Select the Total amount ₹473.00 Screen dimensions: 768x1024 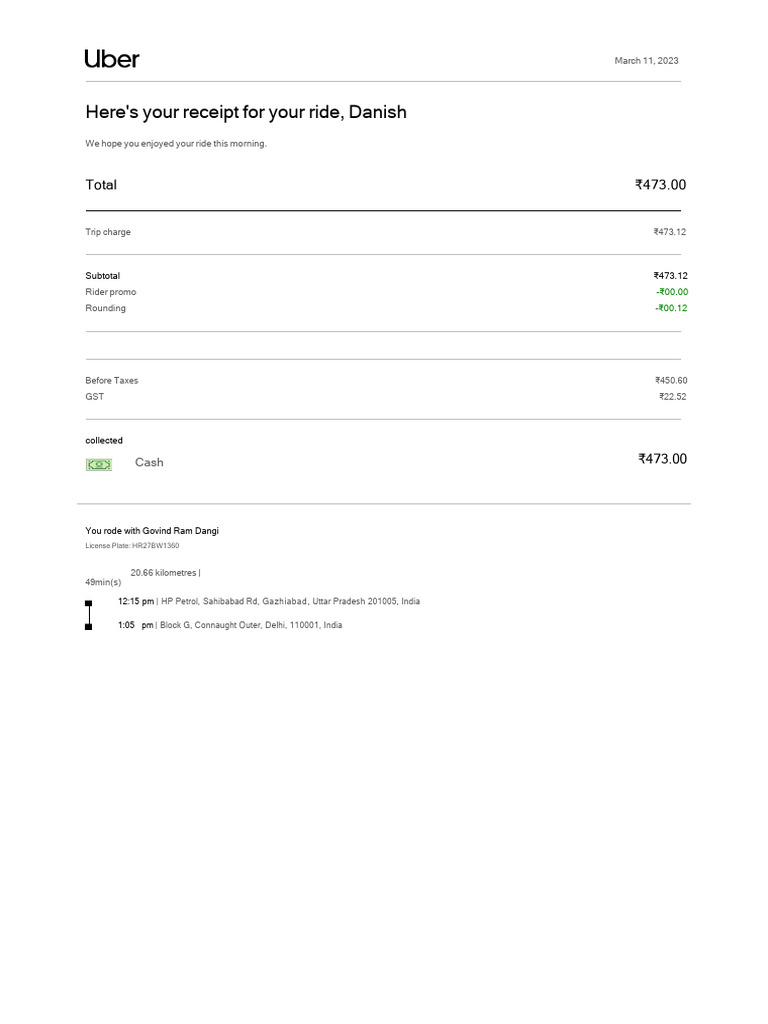pos(660,185)
